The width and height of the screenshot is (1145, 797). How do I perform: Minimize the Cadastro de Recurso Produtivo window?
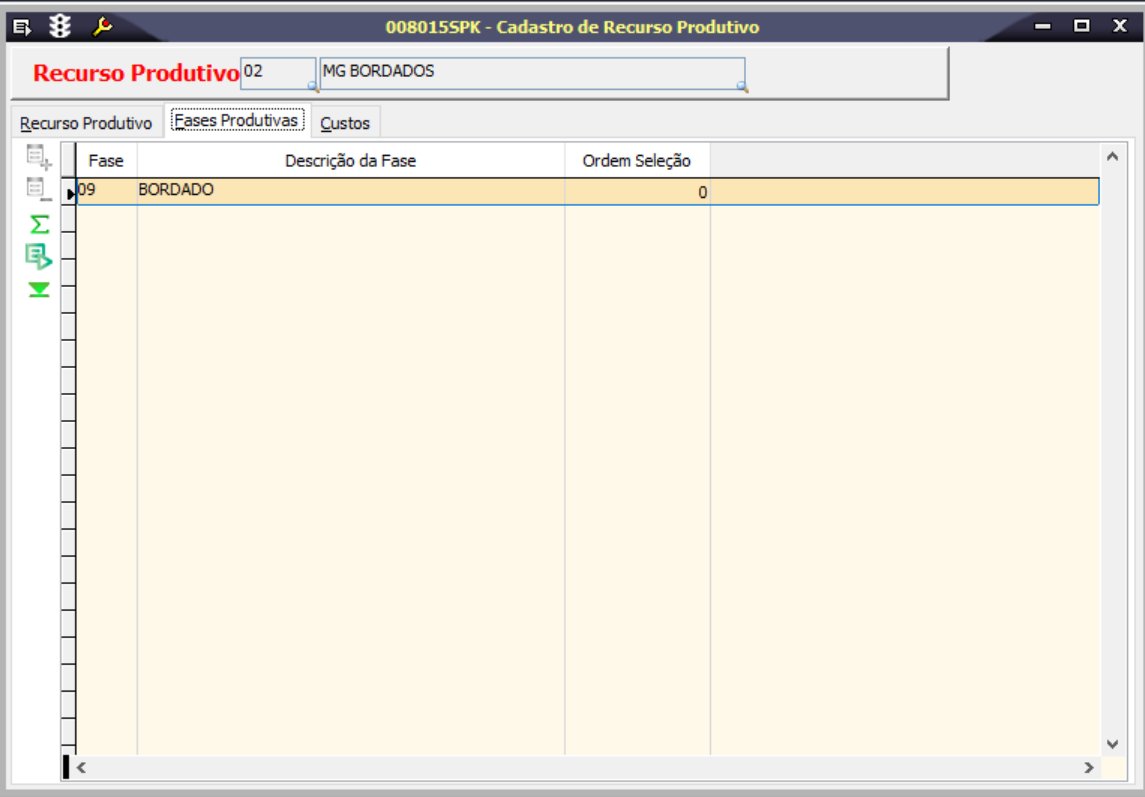click(x=1043, y=26)
